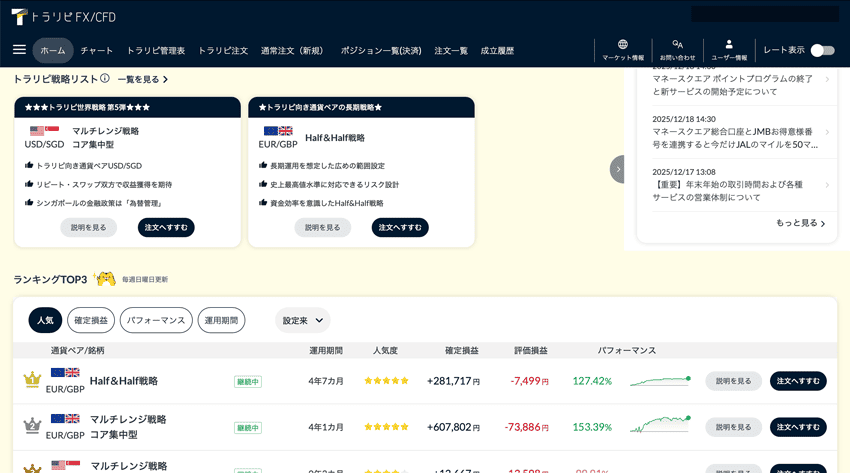This screenshot has height=473, width=850.
Task: Click 注文へすすむ on EUR/GBP Half&Half card
Action: [400, 228]
